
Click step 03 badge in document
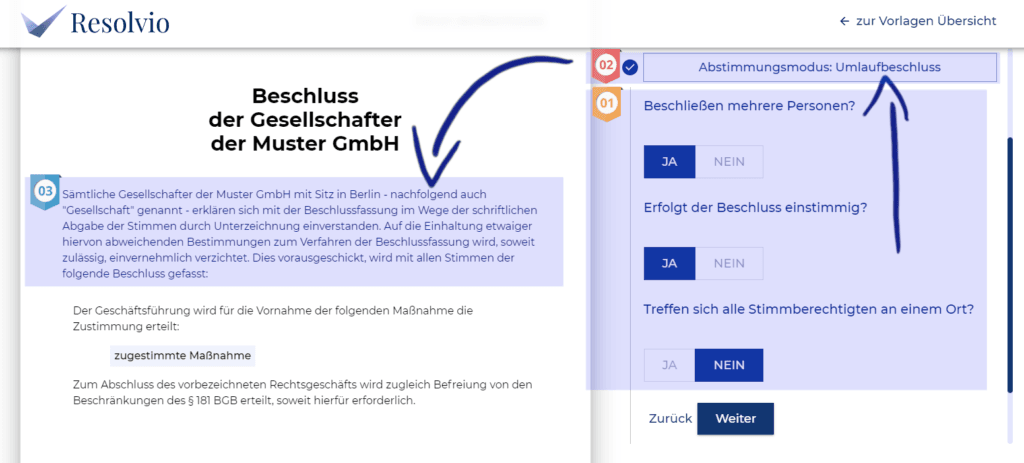tap(45, 192)
